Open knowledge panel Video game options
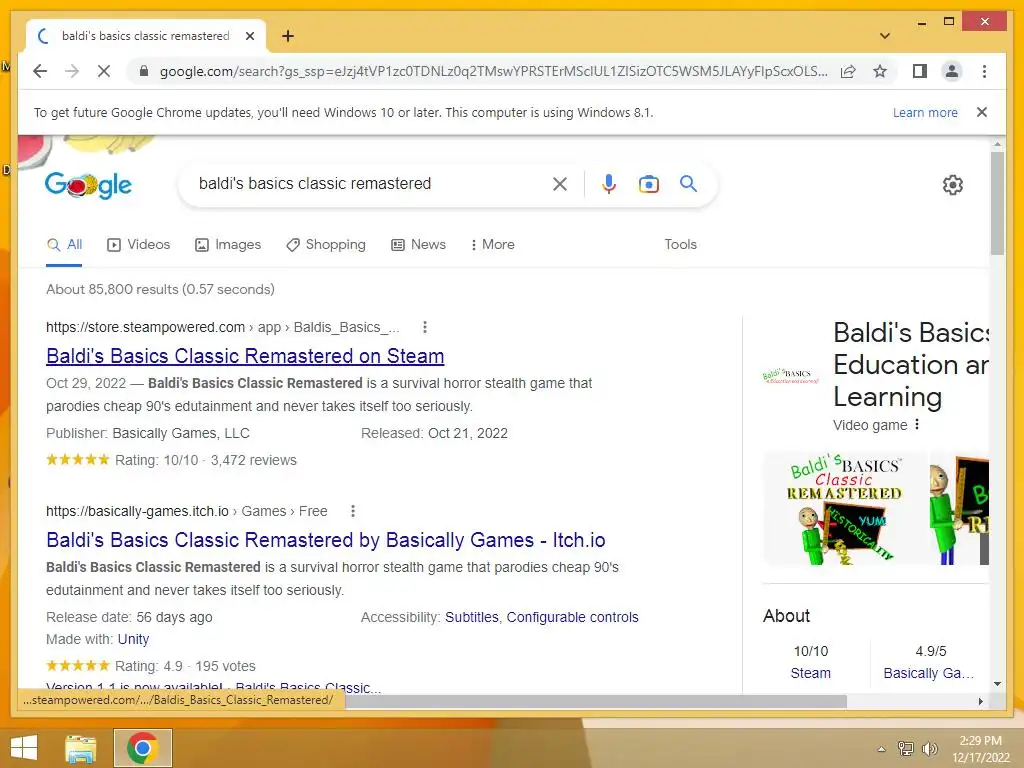The height and width of the screenshot is (768, 1024). pyautogui.click(x=917, y=424)
